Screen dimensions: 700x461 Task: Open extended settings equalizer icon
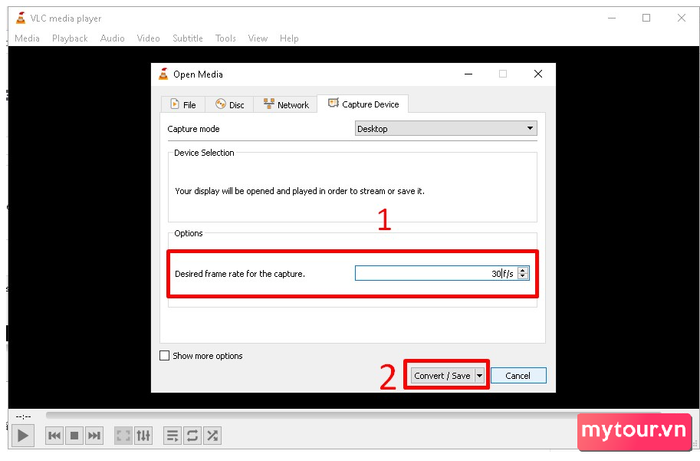pyautogui.click(x=143, y=435)
